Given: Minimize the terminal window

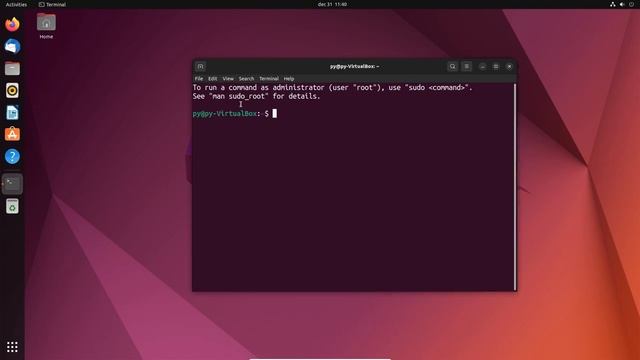Looking at the screenshot, I should pos(482,66).
